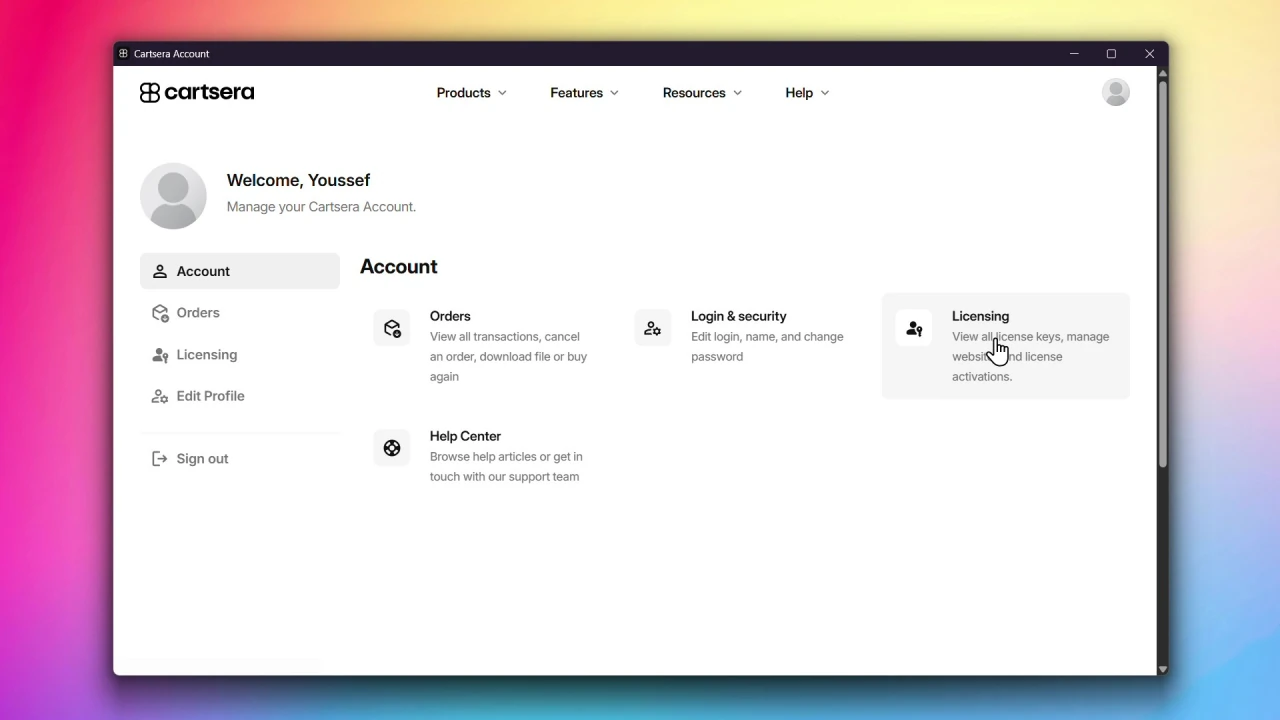Image resolution: width=1280 pixels, height=720 pixels.
Task: Click the Licensing card icon
Action: [914, 328]
